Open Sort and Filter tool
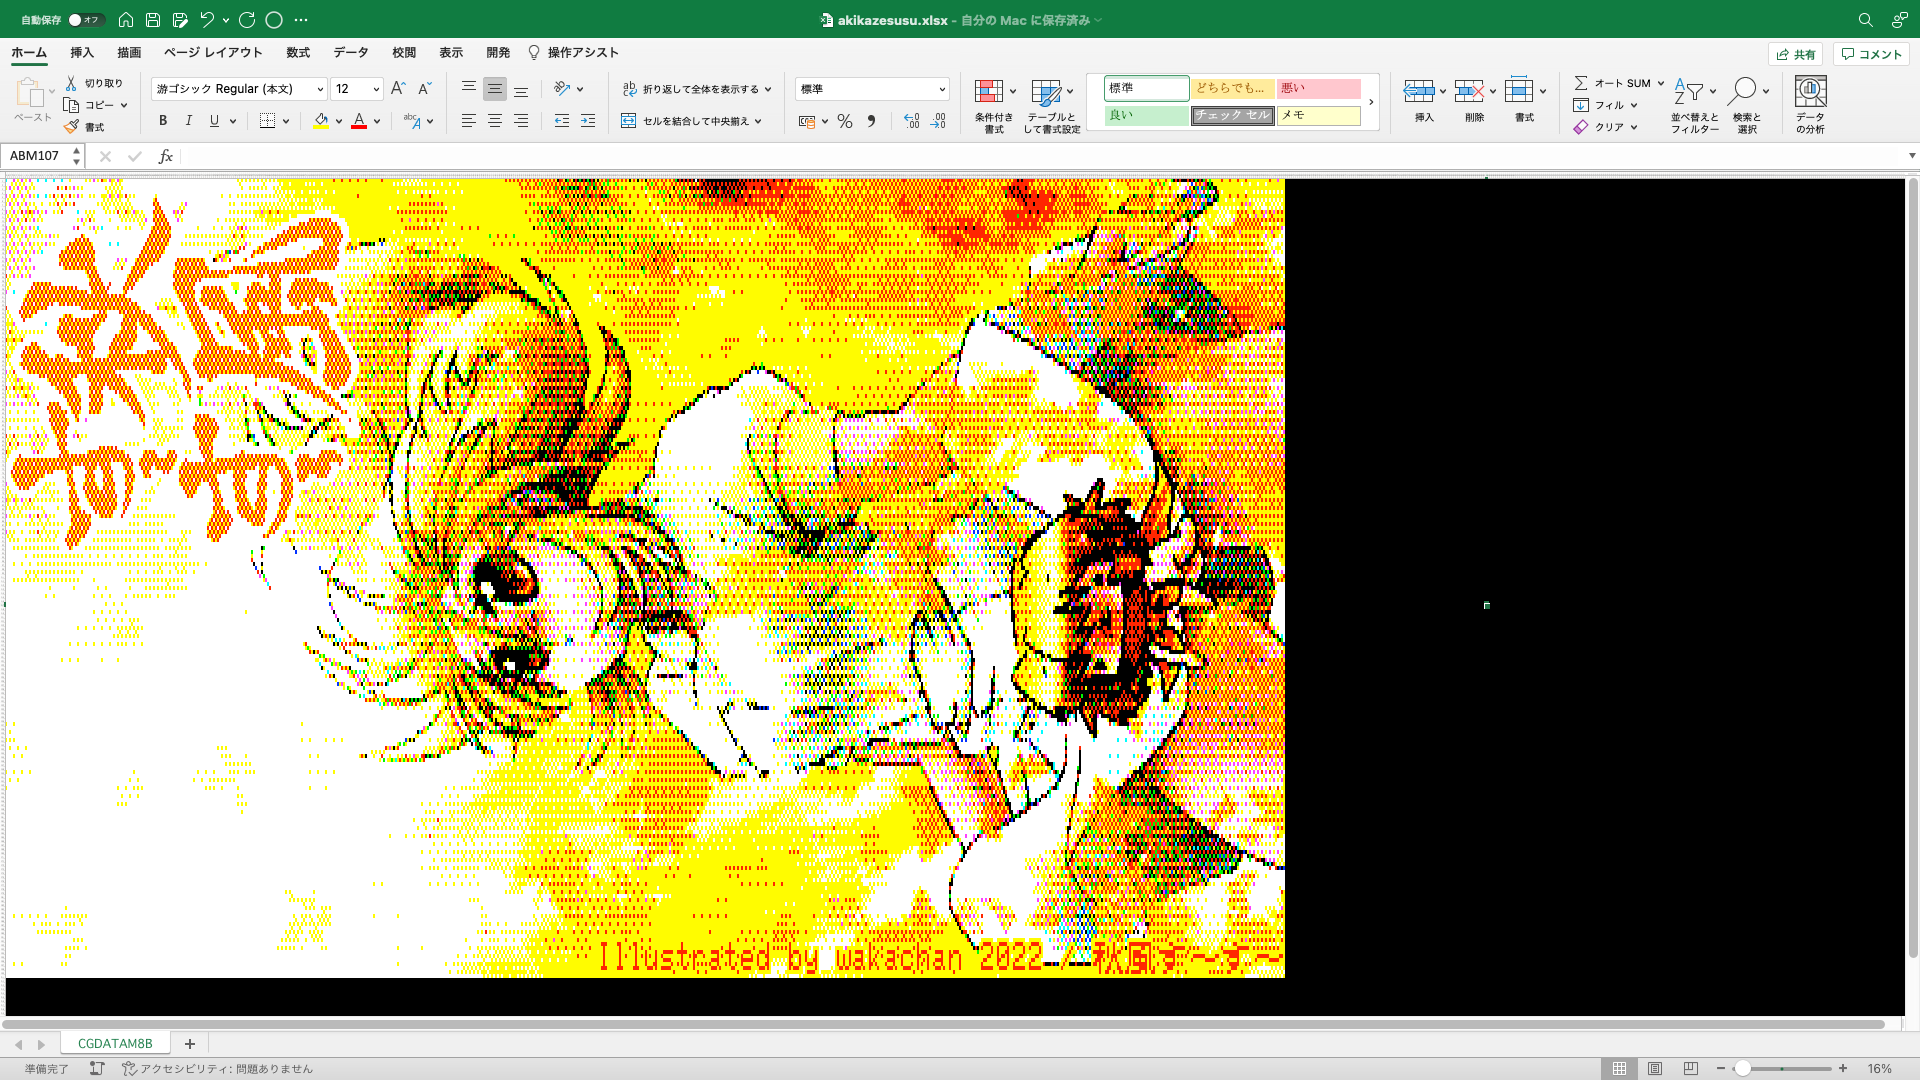Screen dimensions: 1920x1080 click(1694, 105)
